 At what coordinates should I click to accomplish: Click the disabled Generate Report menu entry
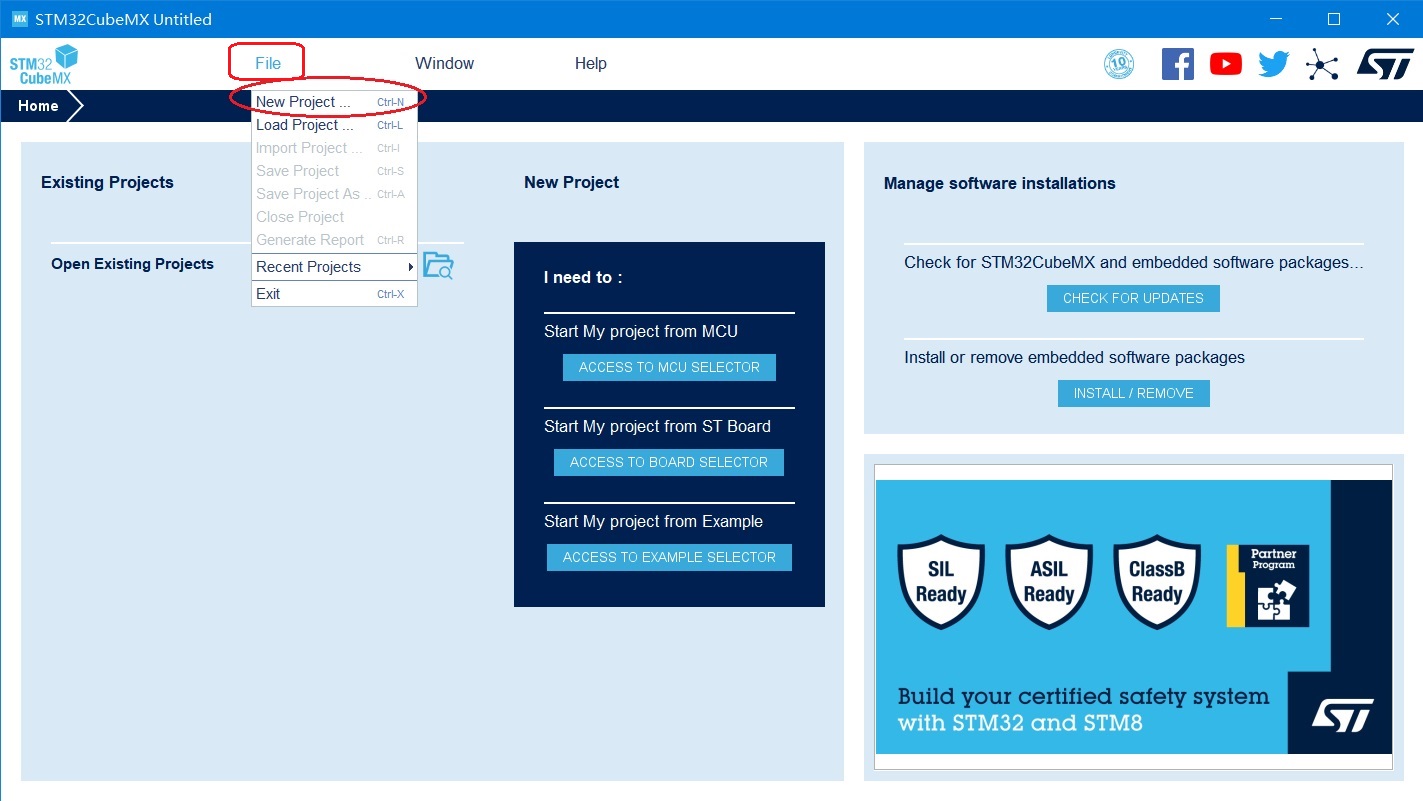[334, 240]
